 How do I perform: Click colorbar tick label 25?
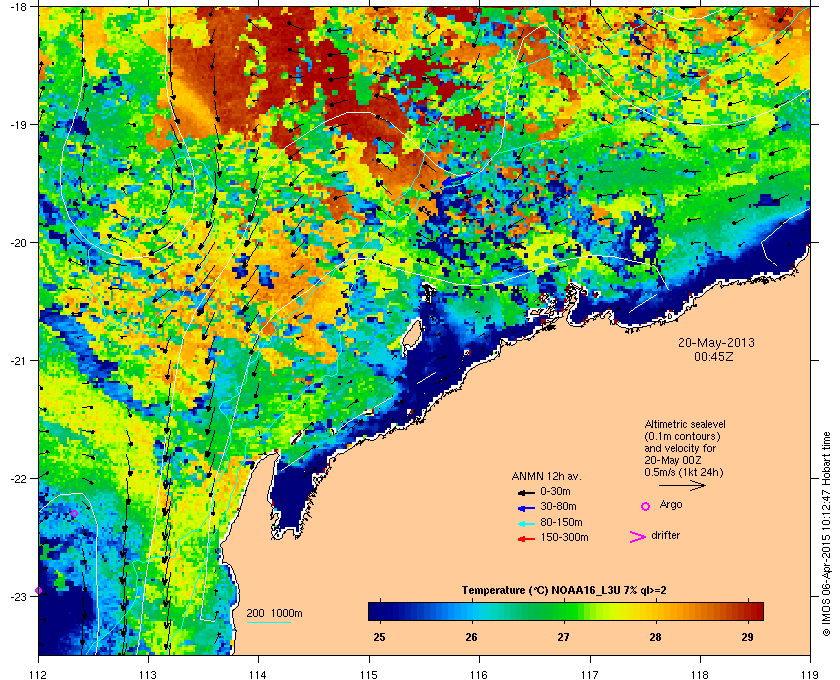[380, 637]
